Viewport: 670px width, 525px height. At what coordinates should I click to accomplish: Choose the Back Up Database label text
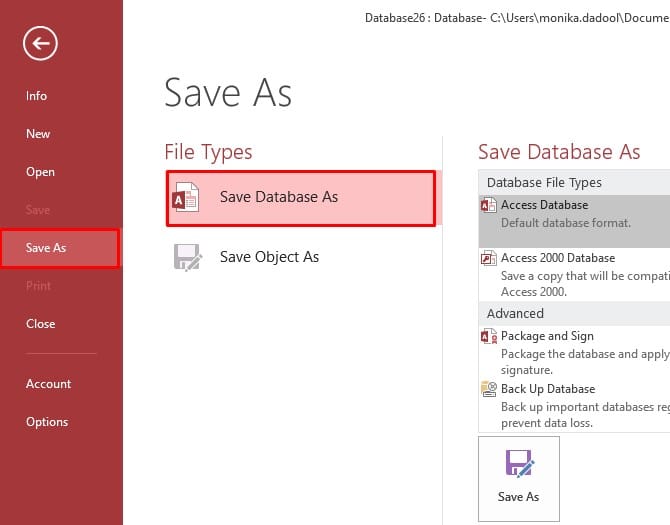pyautogui.click(x=548, y=389)
